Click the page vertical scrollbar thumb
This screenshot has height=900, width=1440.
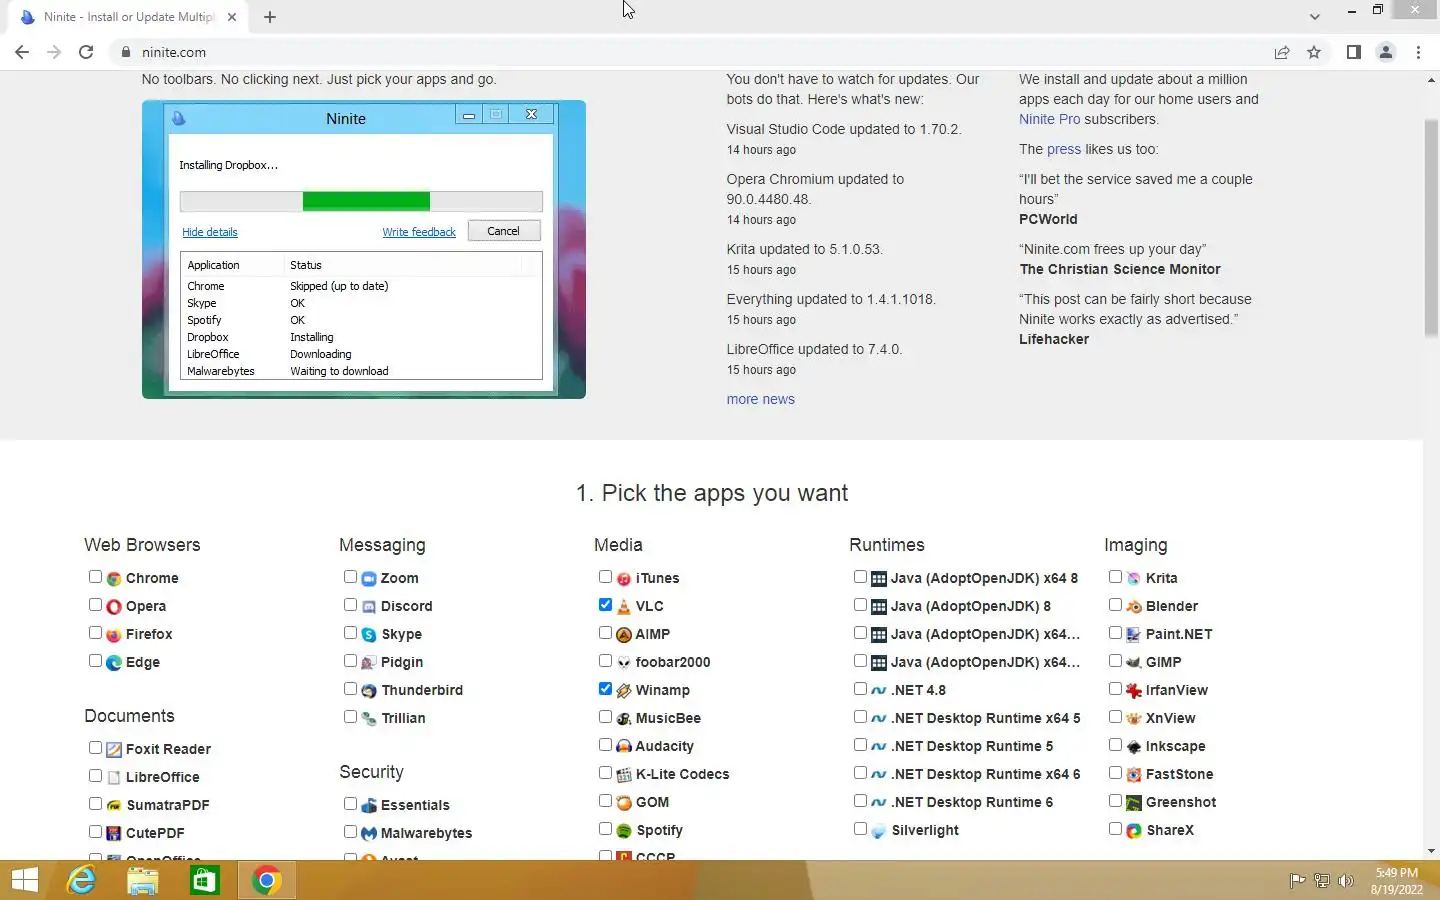click(1431, 228)
